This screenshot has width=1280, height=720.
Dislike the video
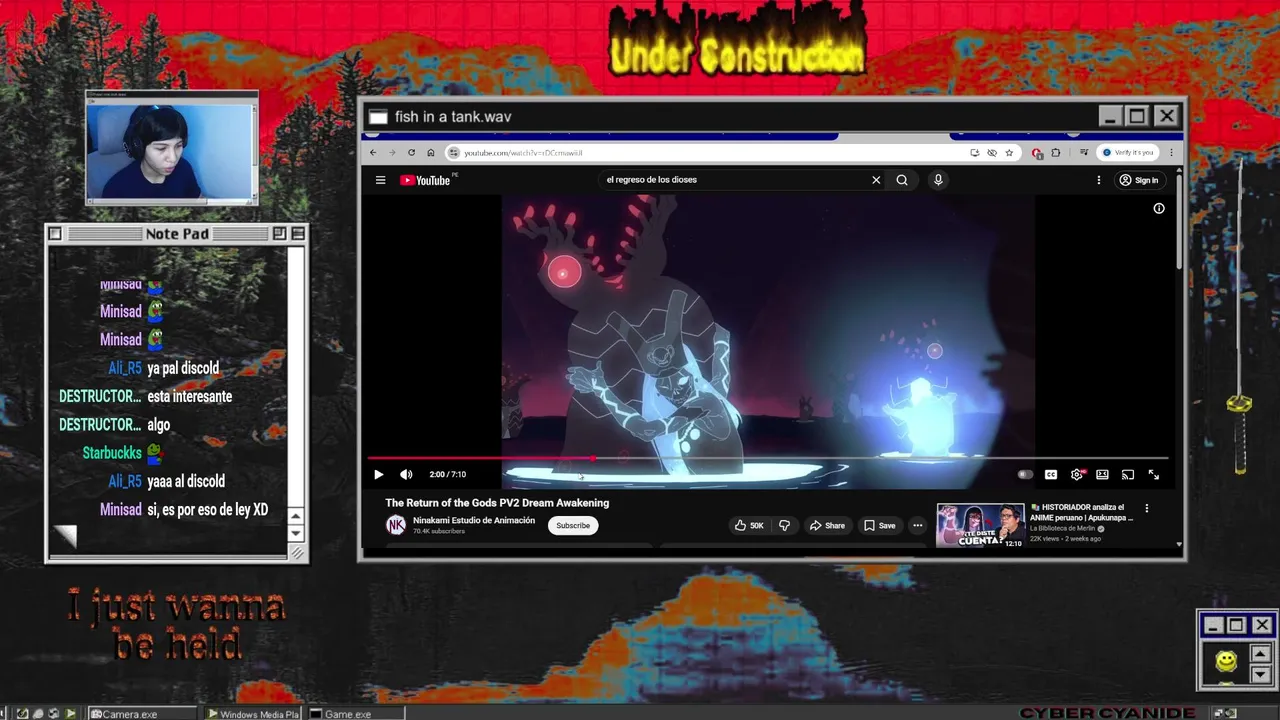785,525
